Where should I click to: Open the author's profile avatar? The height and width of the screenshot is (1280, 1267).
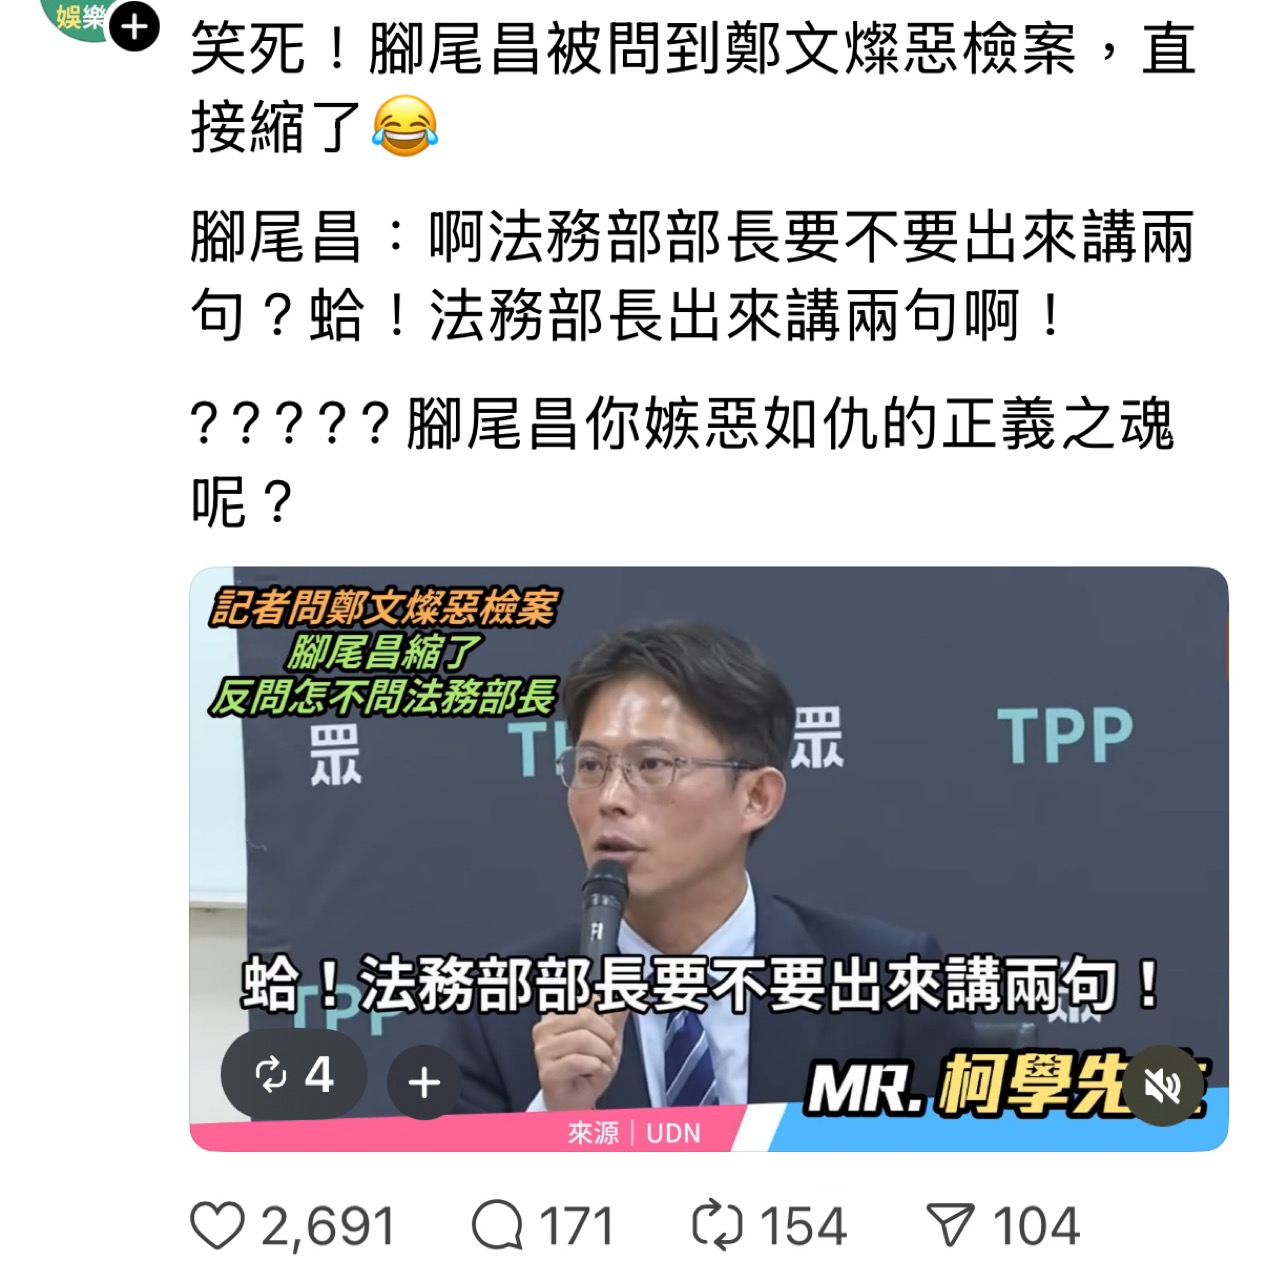click(x=80, y=17)
